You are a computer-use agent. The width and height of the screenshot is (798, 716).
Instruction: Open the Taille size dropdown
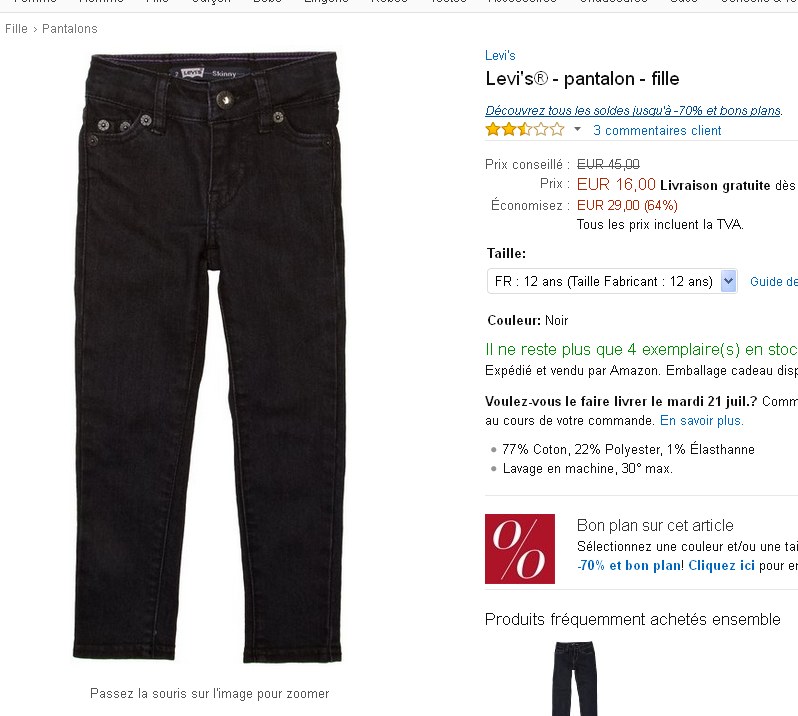[612, 281]
